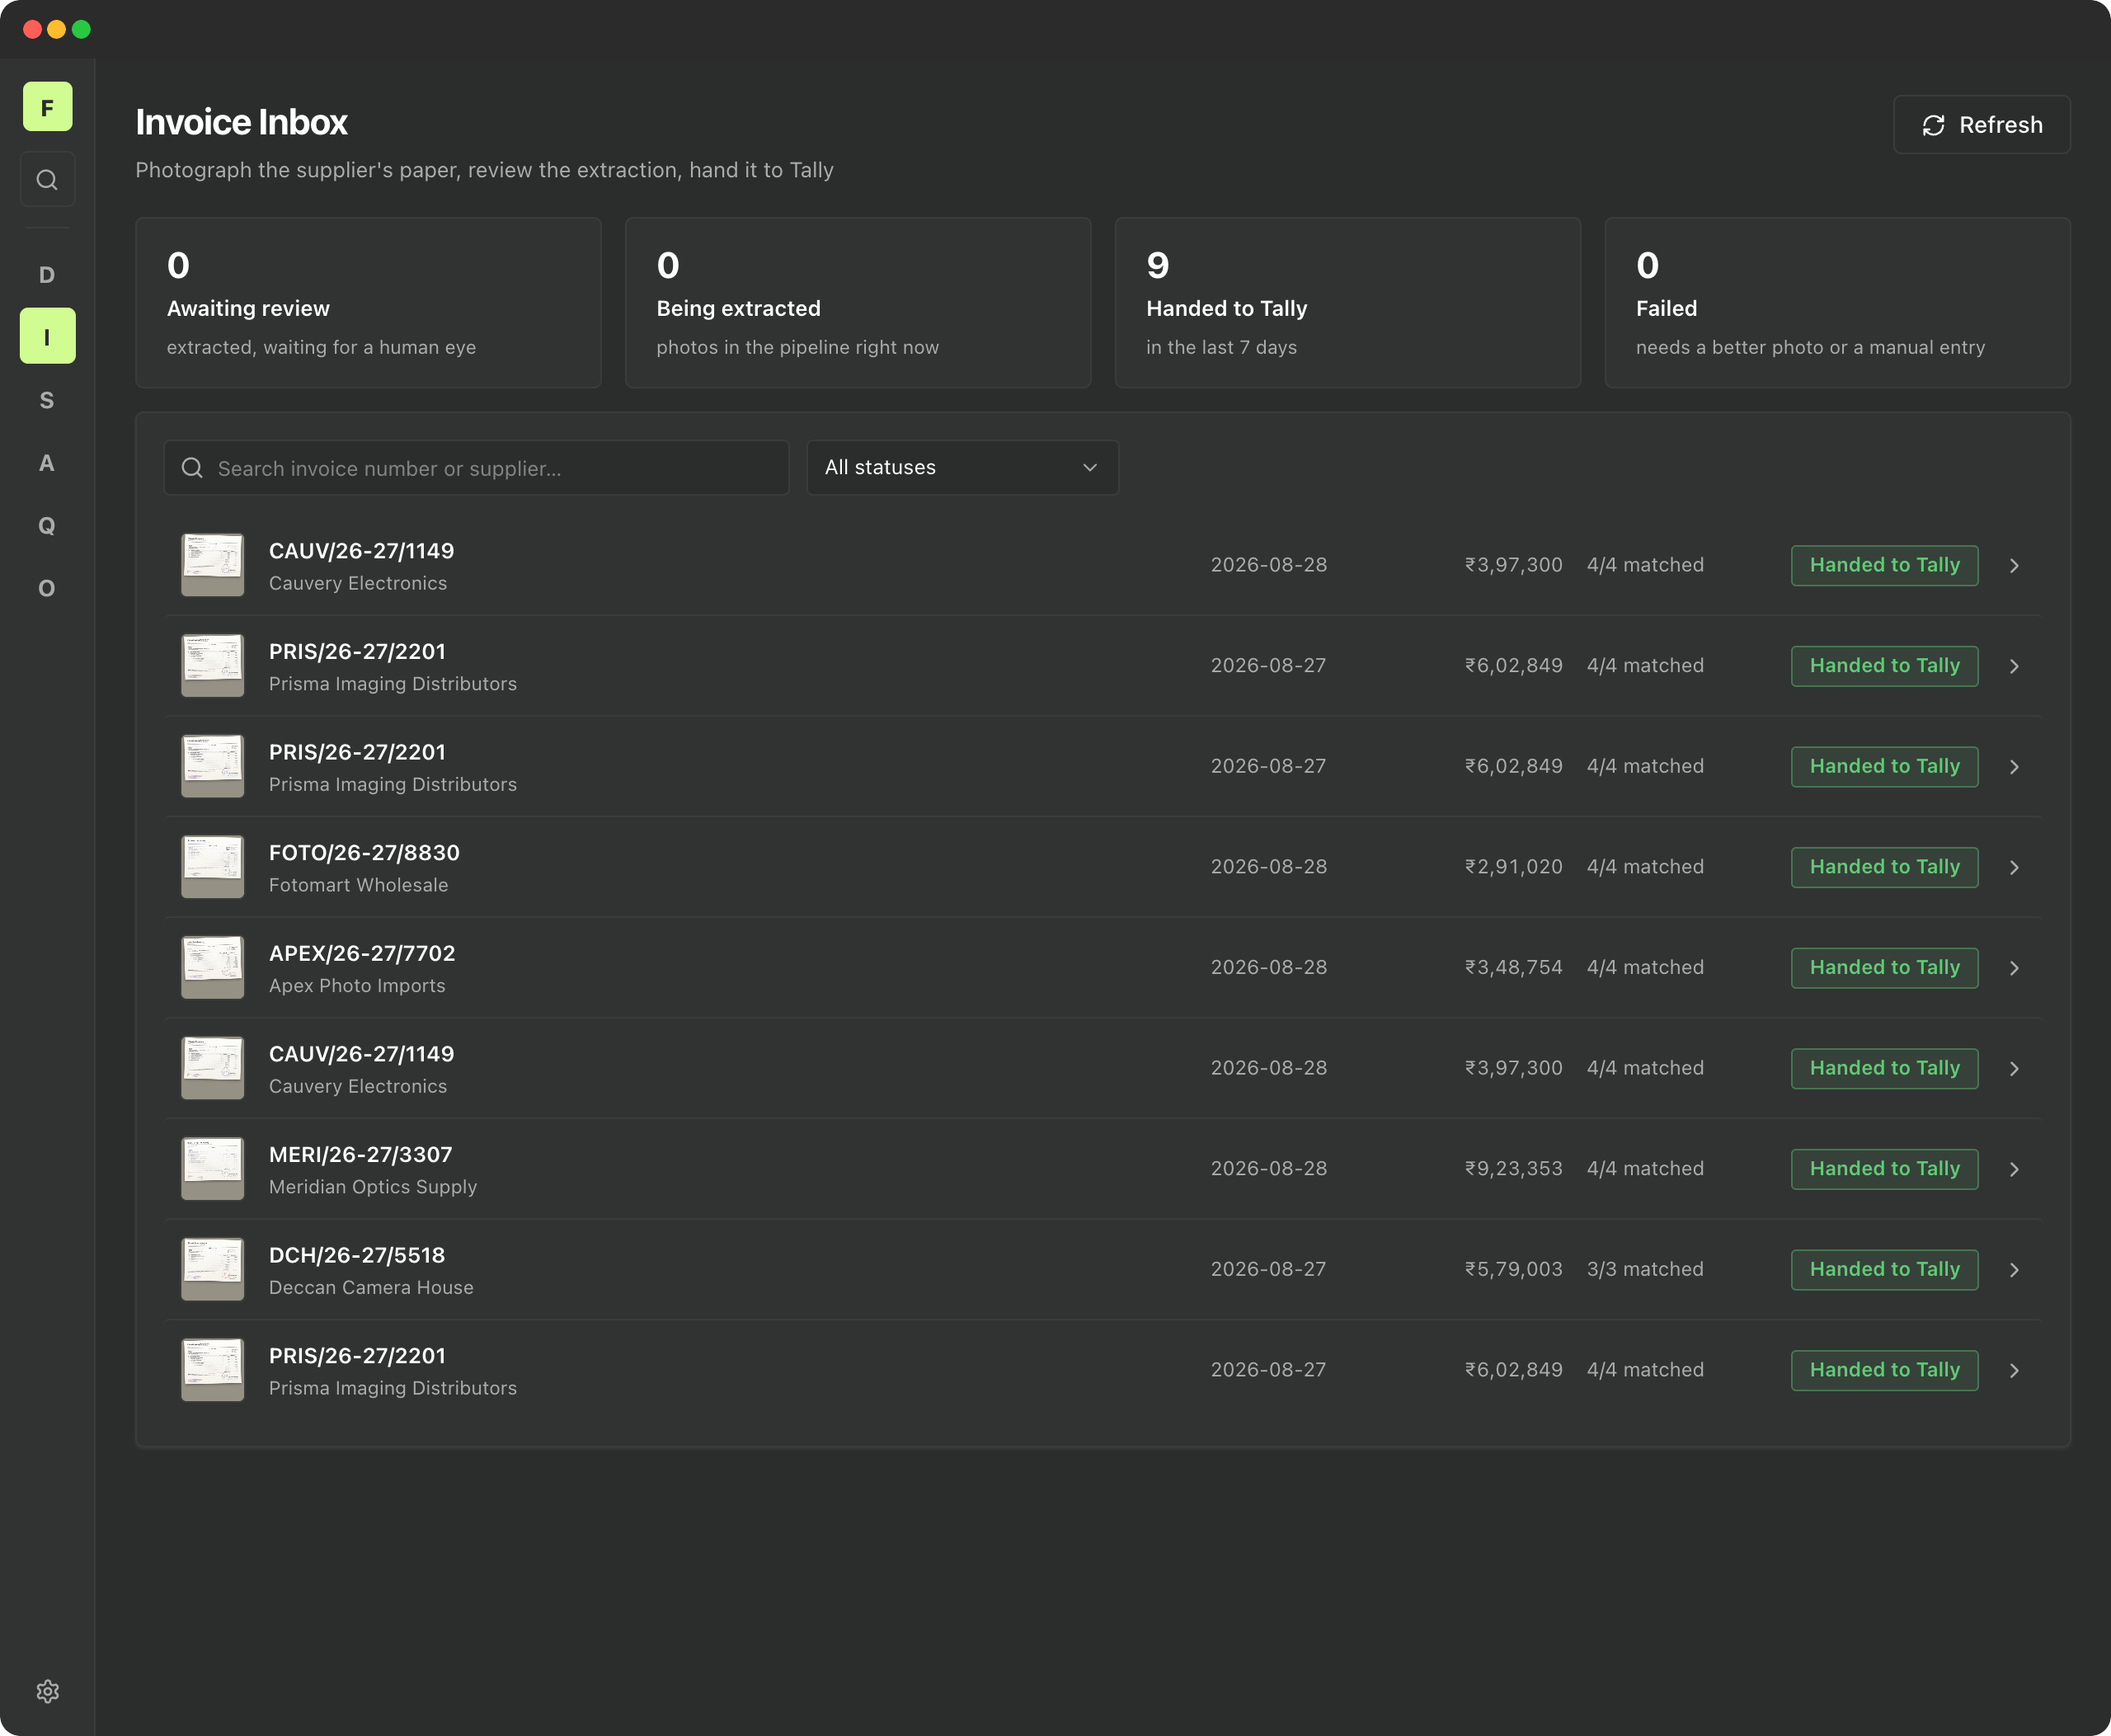This screenshot has height=1736, width=2111.
Task: Select the I inbox sidebar item
Action: (x=47, y=337)
